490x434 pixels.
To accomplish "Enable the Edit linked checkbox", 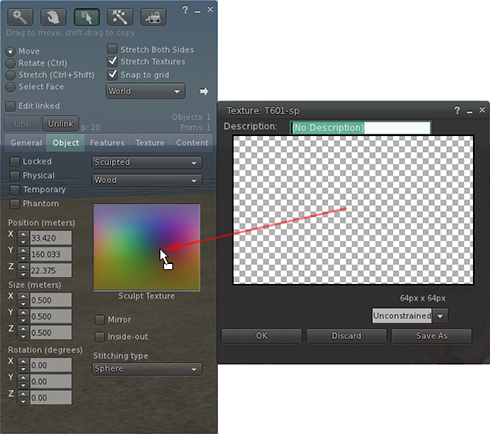I will (x=11, y=106).
